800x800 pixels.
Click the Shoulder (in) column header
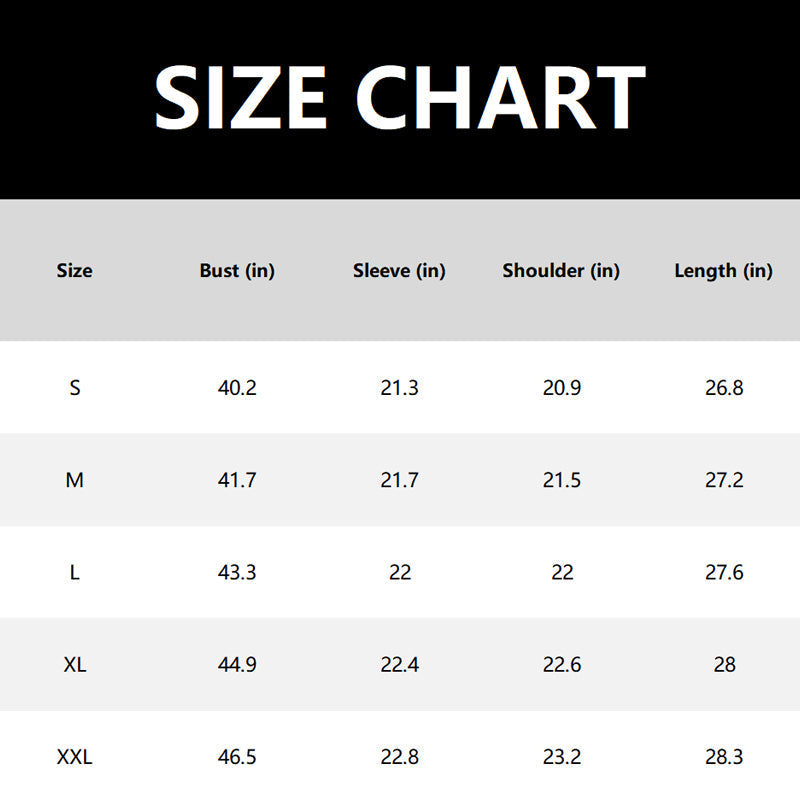tap(561, 270)
